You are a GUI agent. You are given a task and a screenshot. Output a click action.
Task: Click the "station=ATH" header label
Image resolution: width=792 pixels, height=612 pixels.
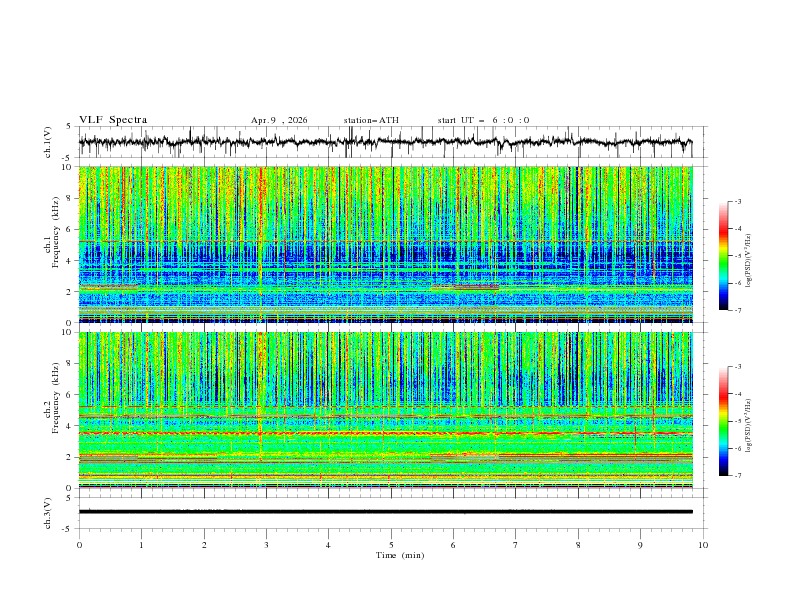[x=371, y=120]
